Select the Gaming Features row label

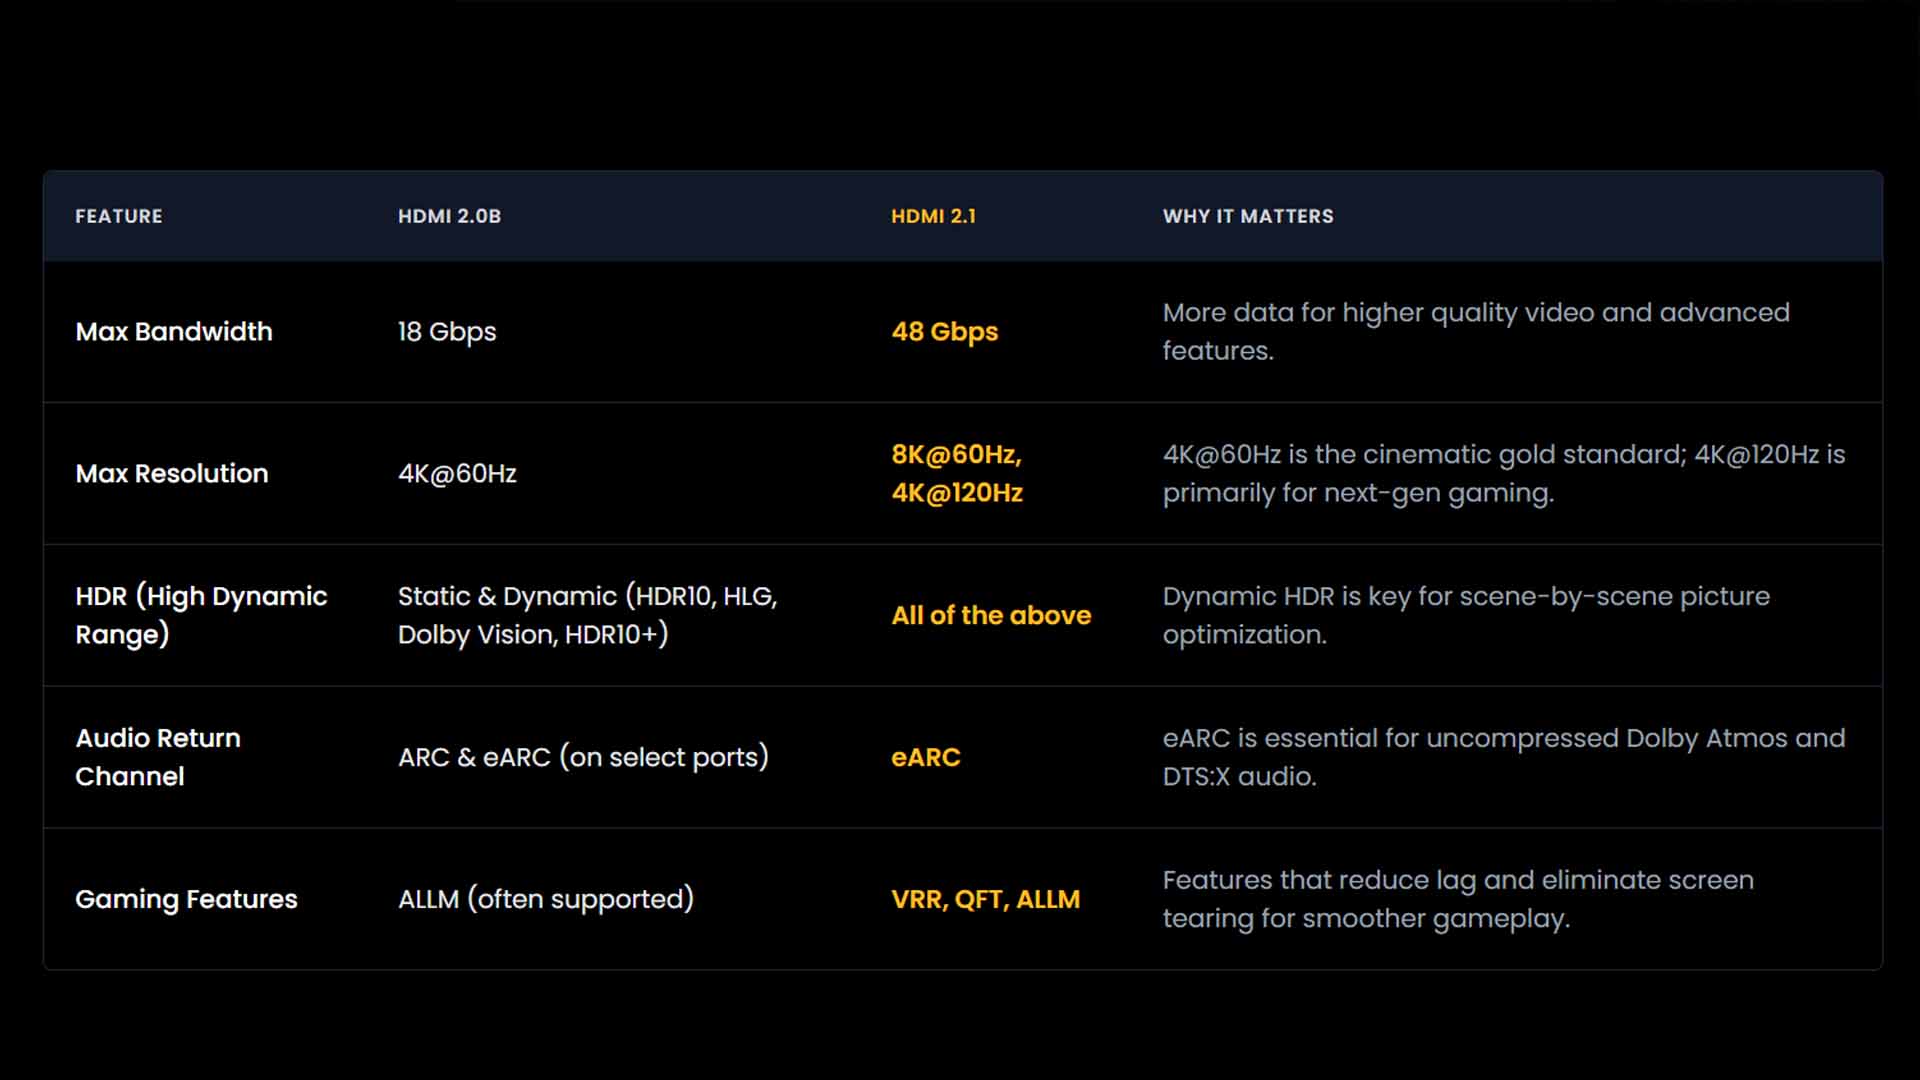(x=186, y=899)
